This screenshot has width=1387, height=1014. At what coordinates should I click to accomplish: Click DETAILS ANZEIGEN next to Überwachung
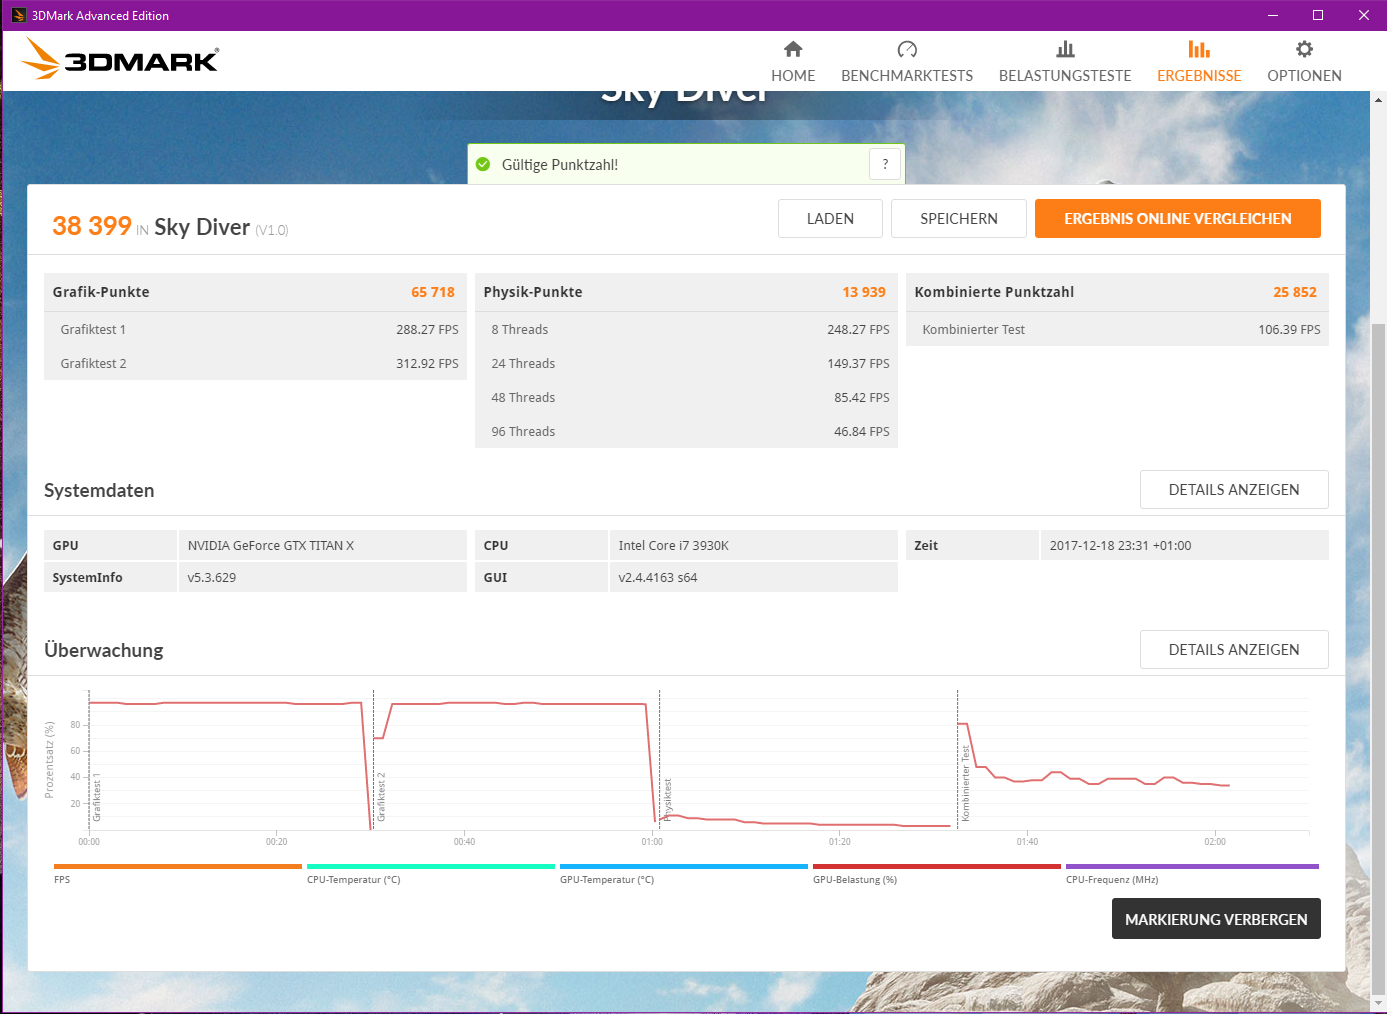point(1234,649)
